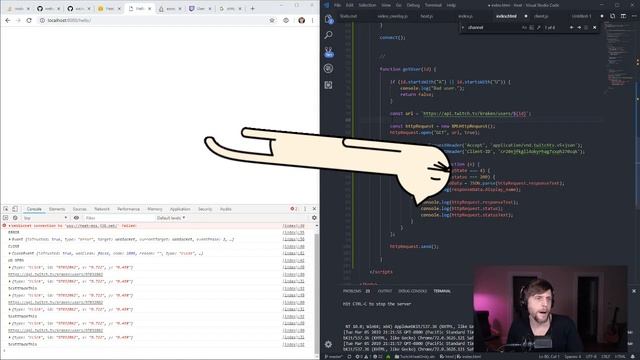Expand the WebSocket connection failed error

point(9,226)
